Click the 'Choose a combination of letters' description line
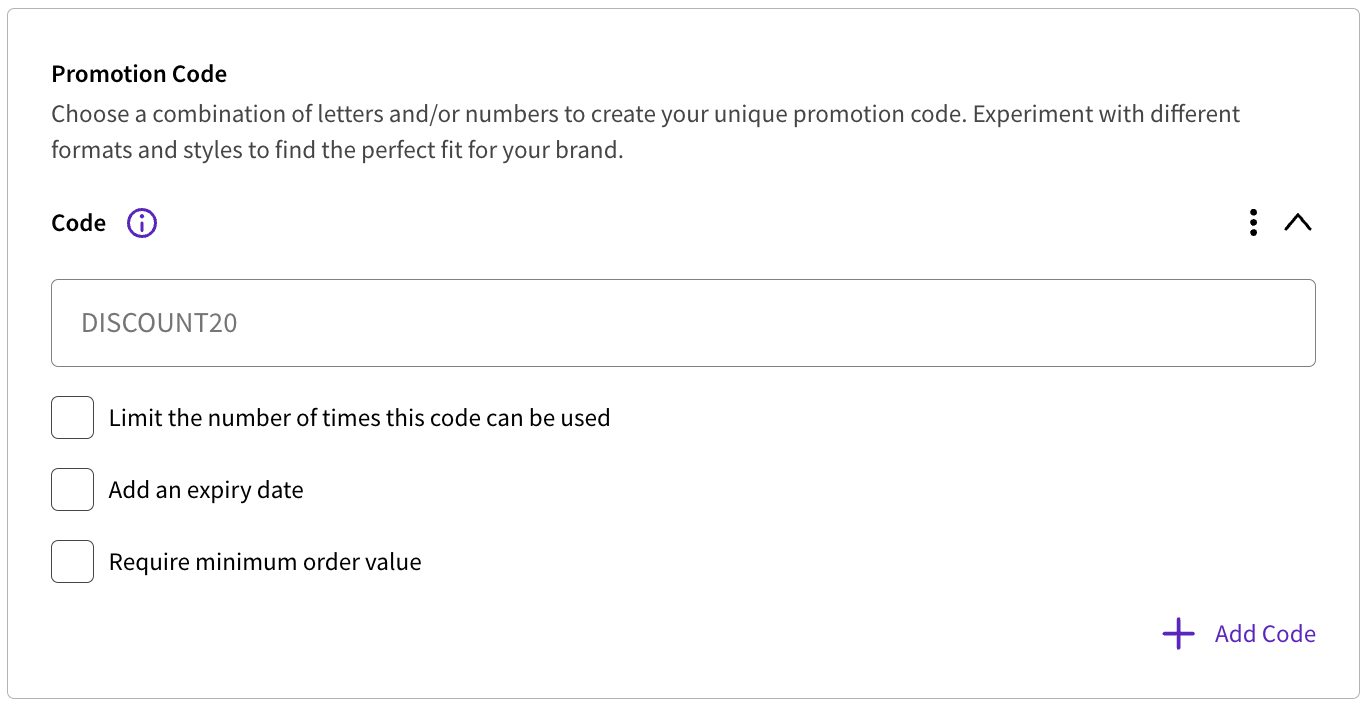Screen dimensions: 1372x710 (645, 114)
